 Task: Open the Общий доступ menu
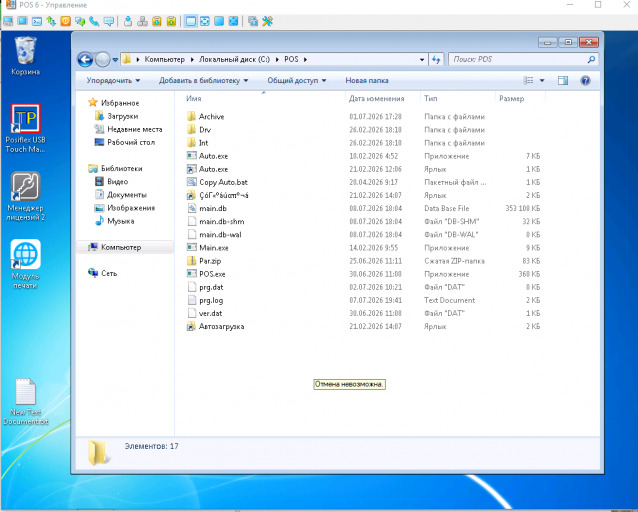click(x=297, y=81)
